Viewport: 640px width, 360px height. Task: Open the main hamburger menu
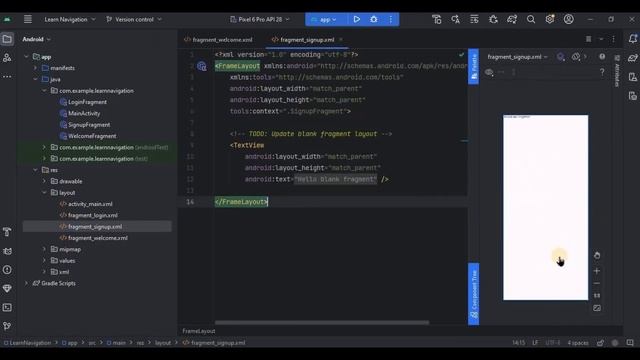28,19
